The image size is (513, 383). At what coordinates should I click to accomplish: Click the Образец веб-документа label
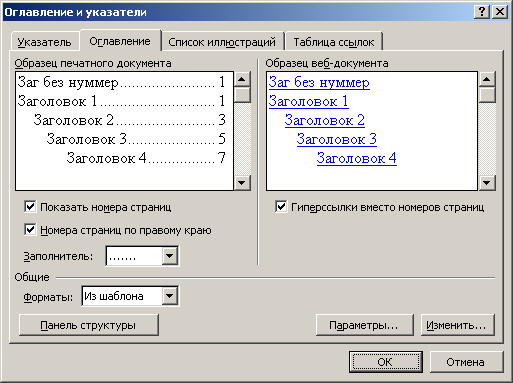pos(327,63)
